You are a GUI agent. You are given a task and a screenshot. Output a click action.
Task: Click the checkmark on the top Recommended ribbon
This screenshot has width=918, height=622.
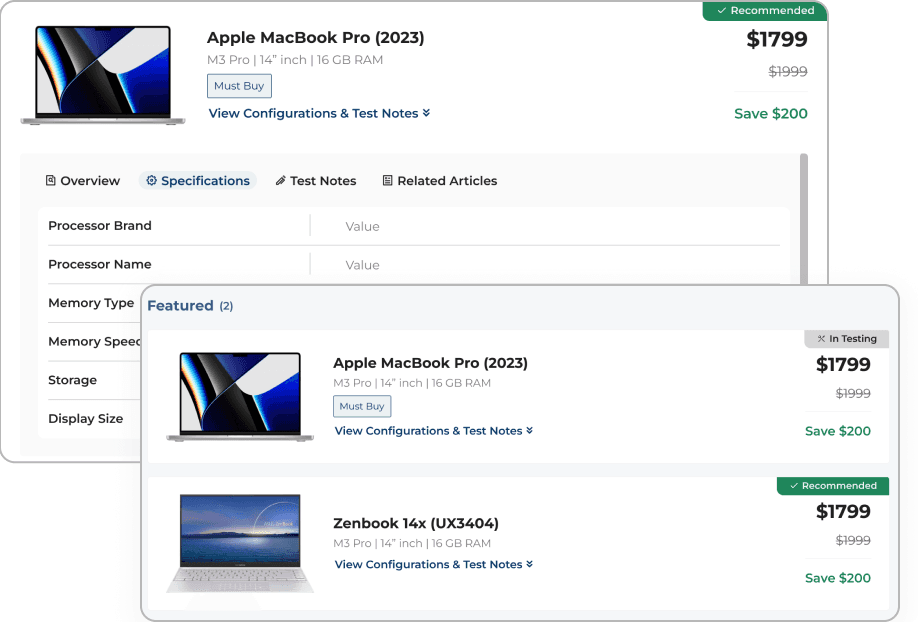[x=722, y=11]
